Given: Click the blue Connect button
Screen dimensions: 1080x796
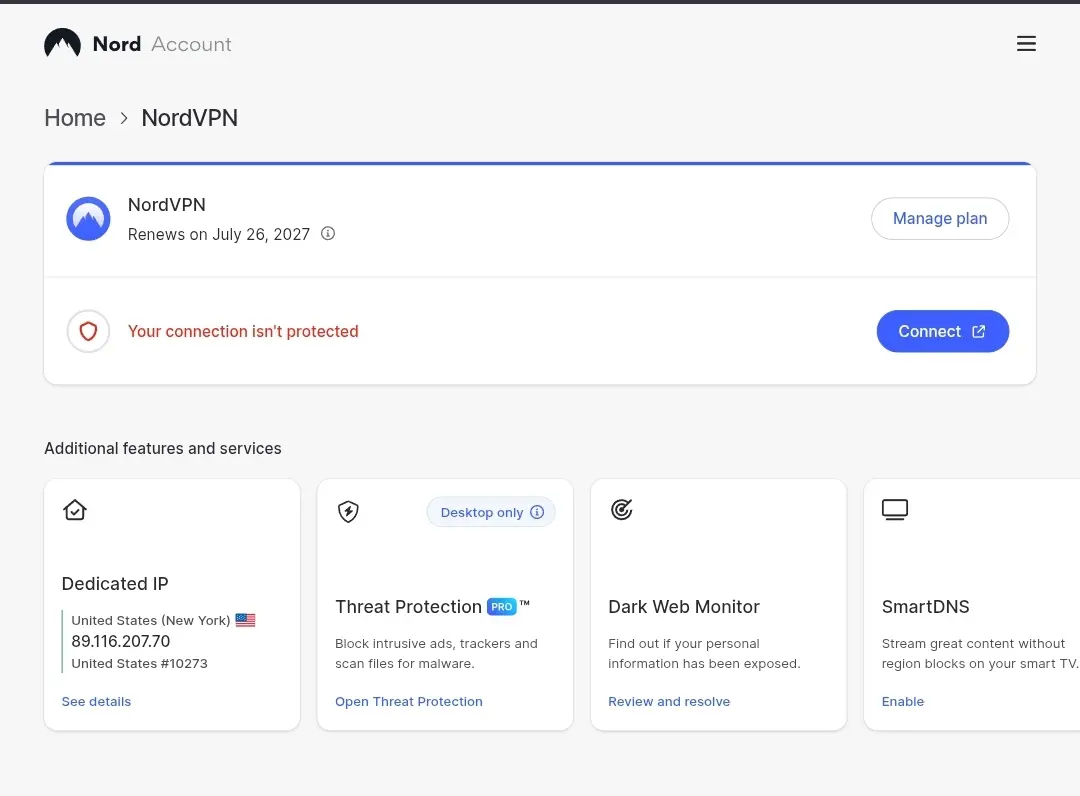Looking at the screenshot, I should point(942,331).
